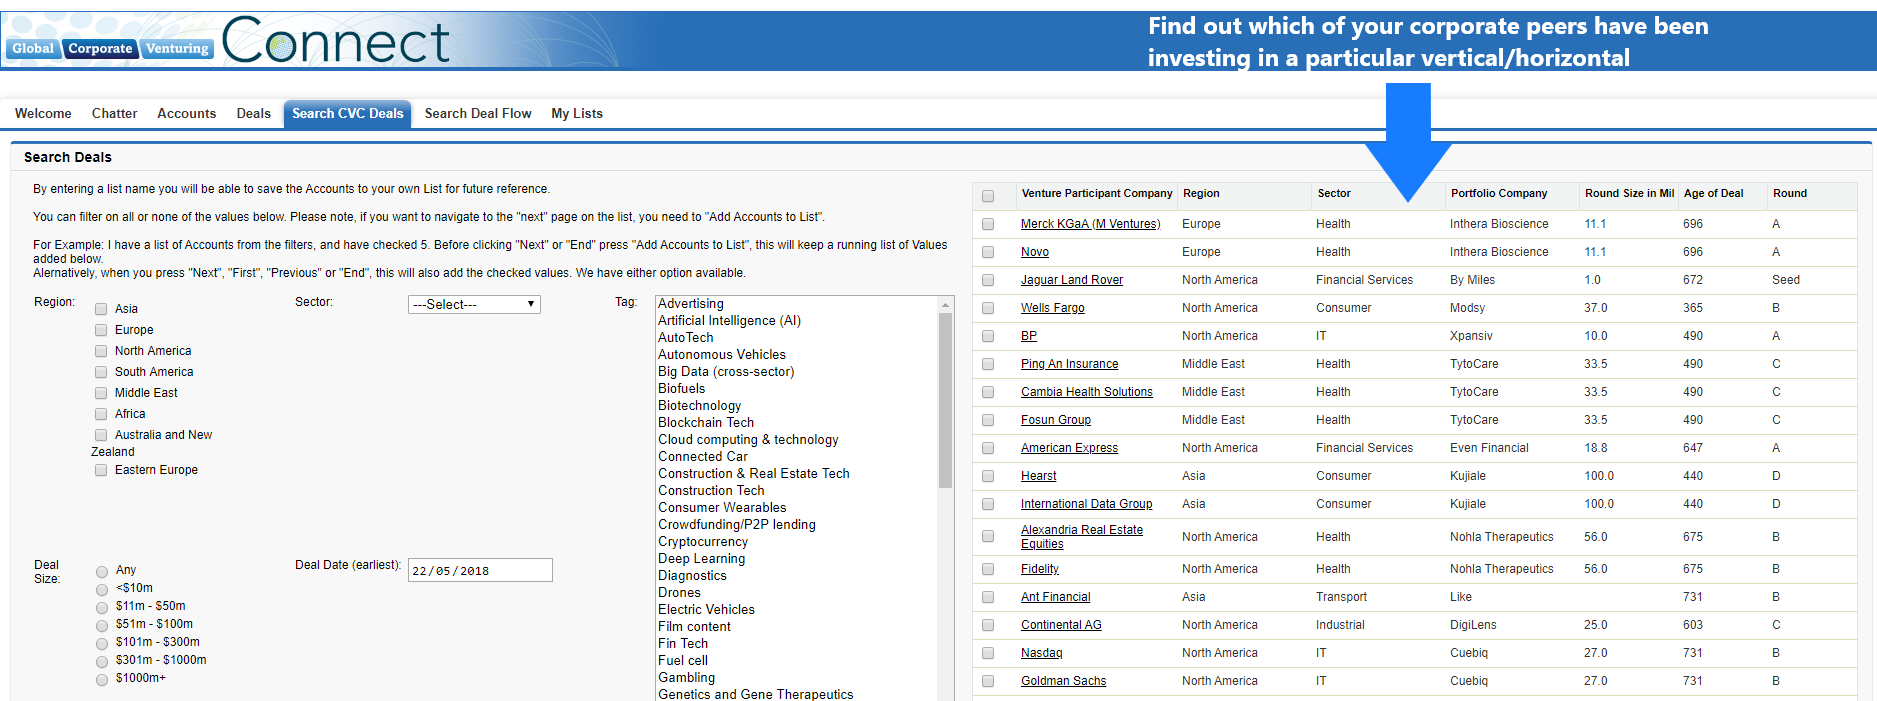Screen dimensions: 1877x701
Task: Enable the North America region filter
Action: [x=101, y=351]
